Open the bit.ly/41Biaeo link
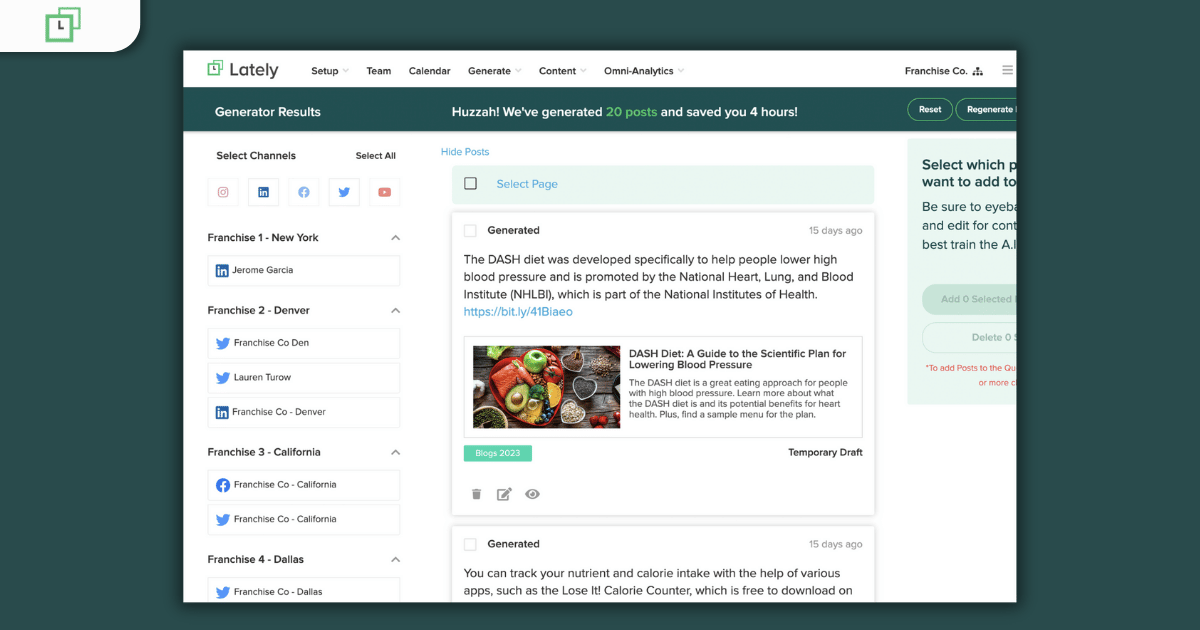The height and width of the screenshot is (630, 1200). pos(518,312)
